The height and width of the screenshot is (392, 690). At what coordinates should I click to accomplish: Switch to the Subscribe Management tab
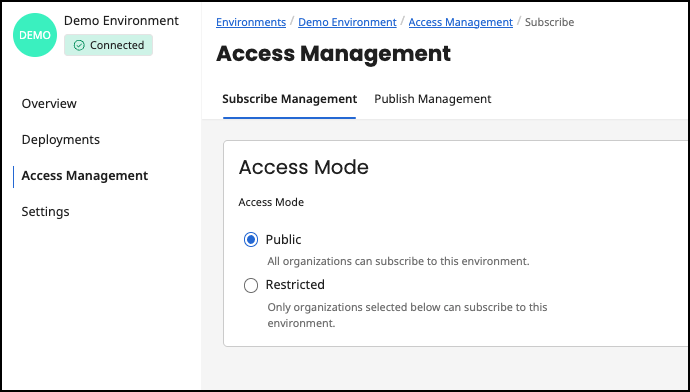290,99
